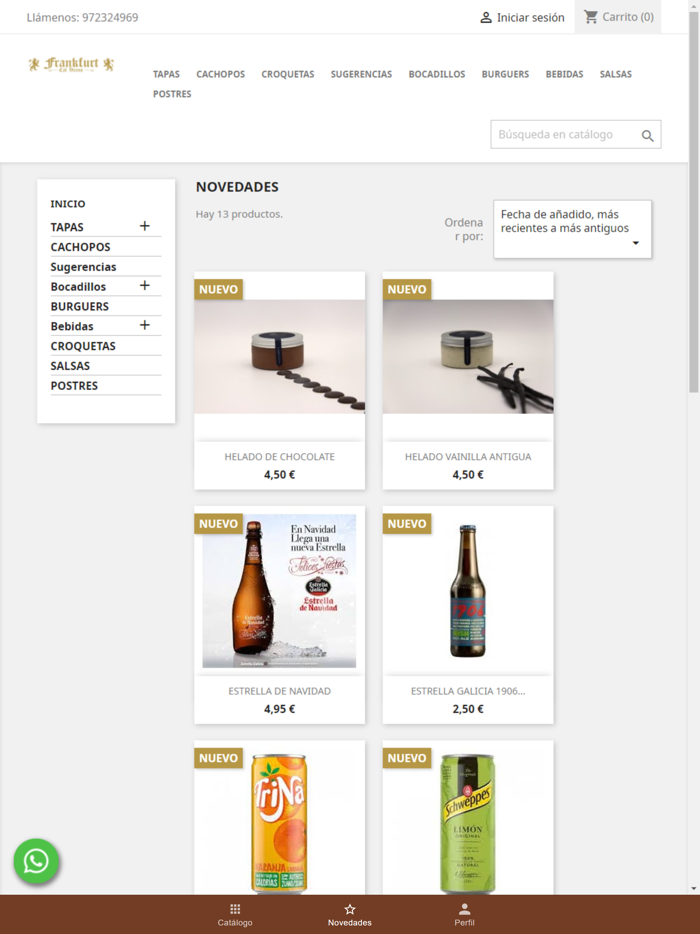Click the HELADO VAINILLA ANTIGUA product title
700x934 pixels.
(x=468, y=457)
